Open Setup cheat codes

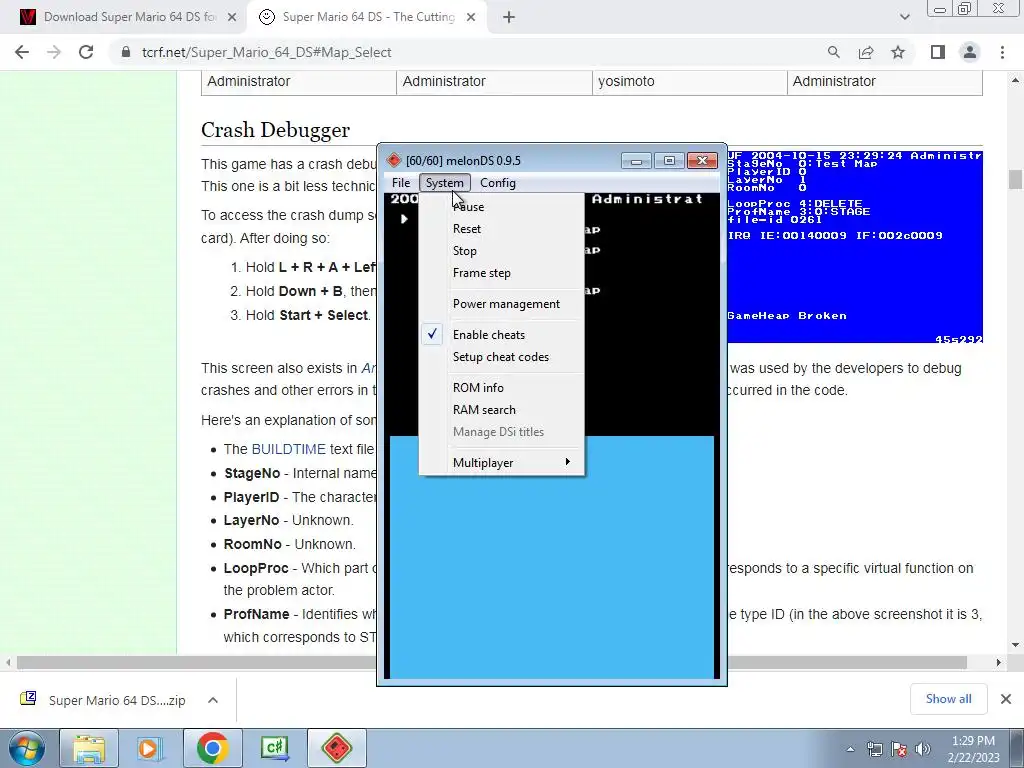pyautogui.click(x=502, y=357)
